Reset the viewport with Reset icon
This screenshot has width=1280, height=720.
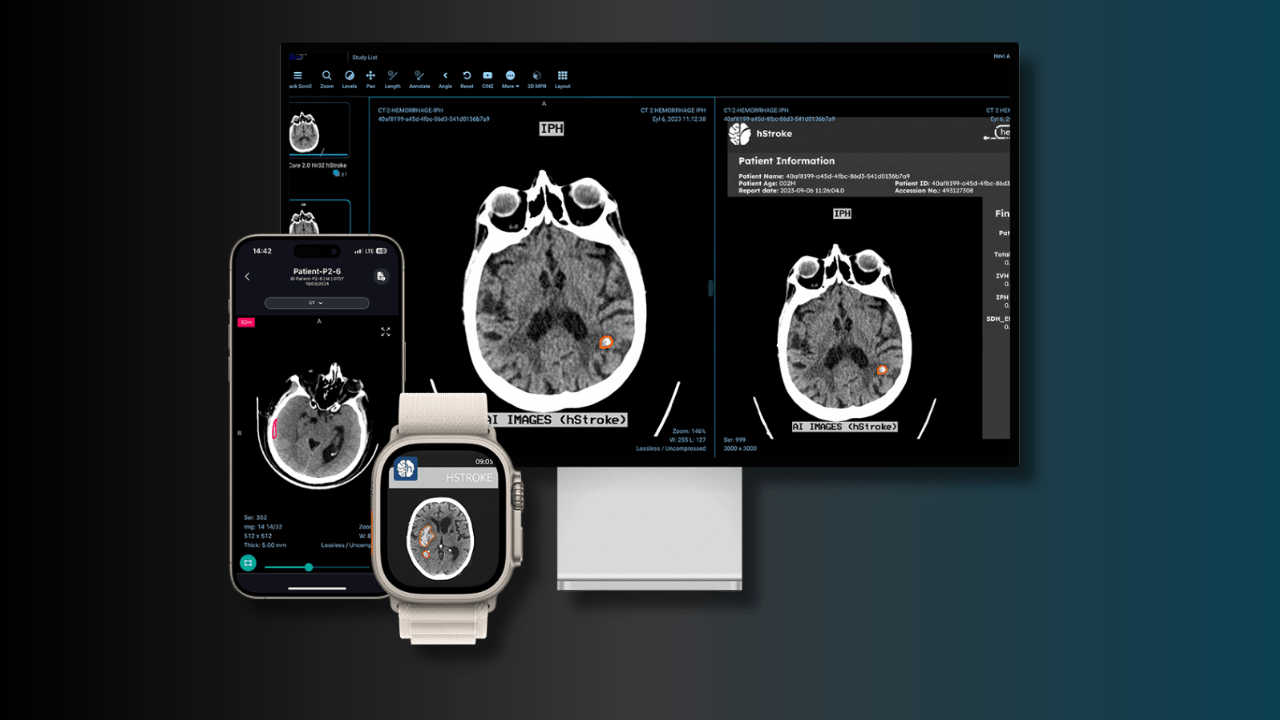tap(466, 76)
